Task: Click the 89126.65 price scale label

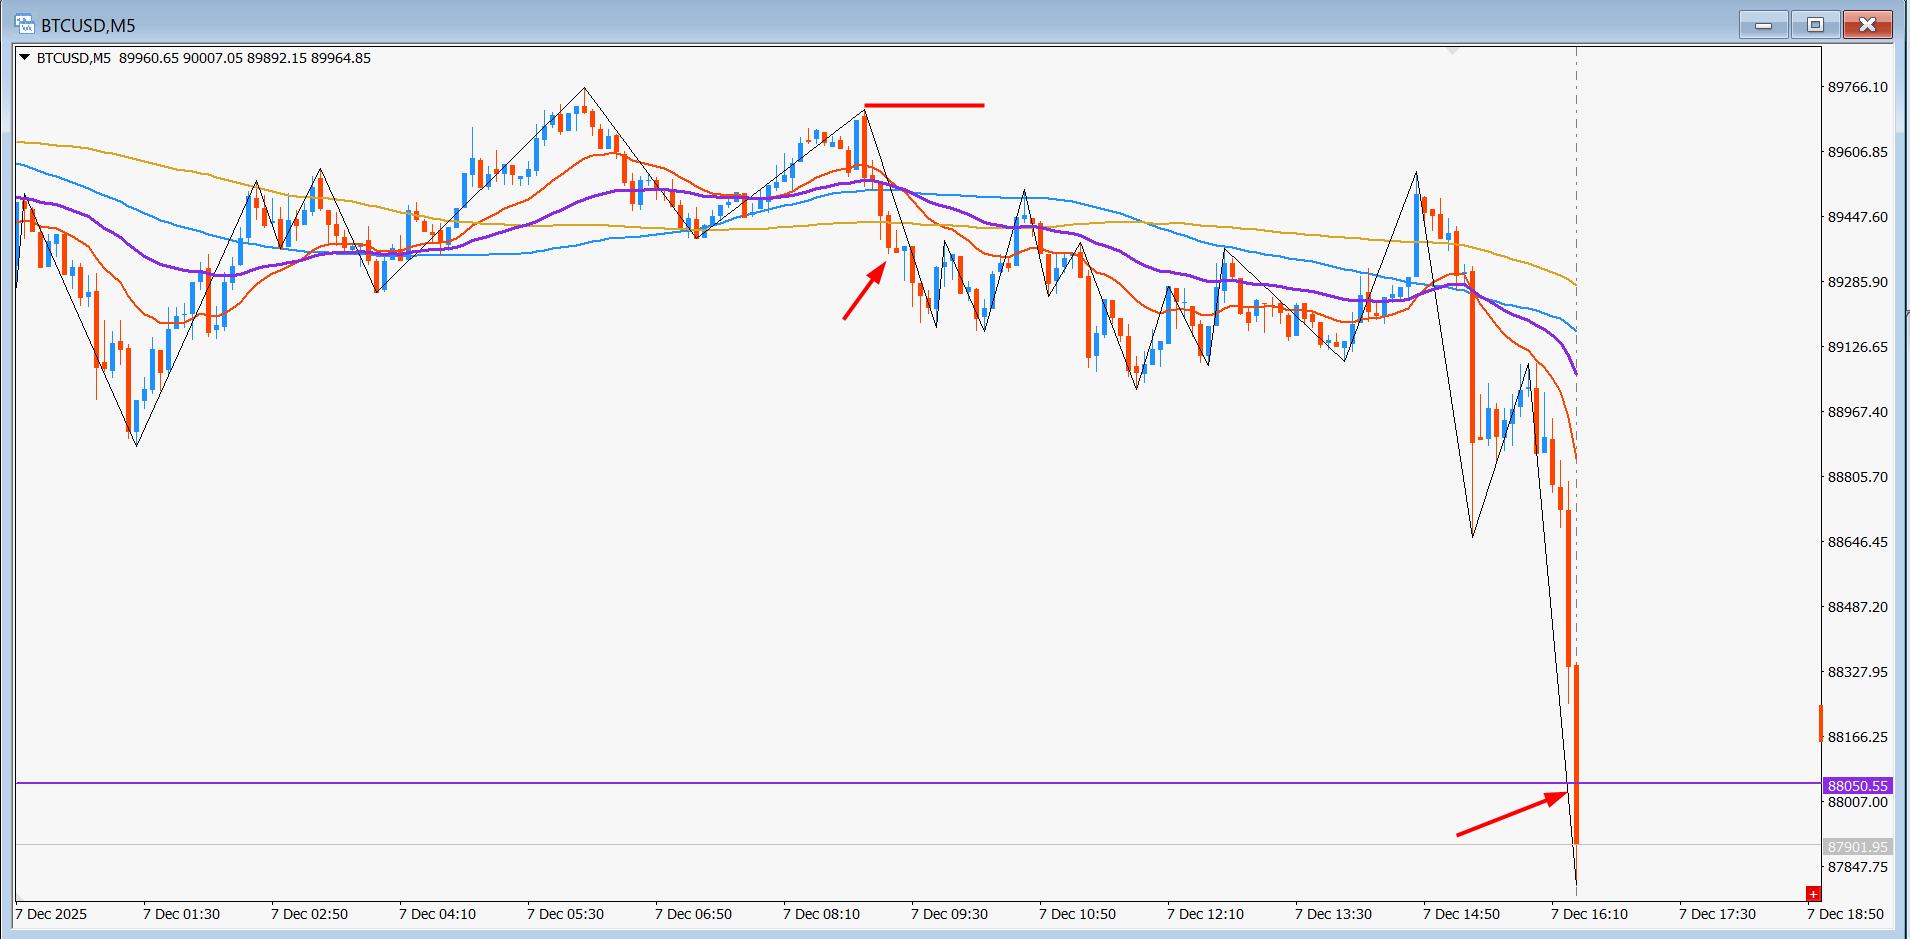Action: [x=1858, y=347]
